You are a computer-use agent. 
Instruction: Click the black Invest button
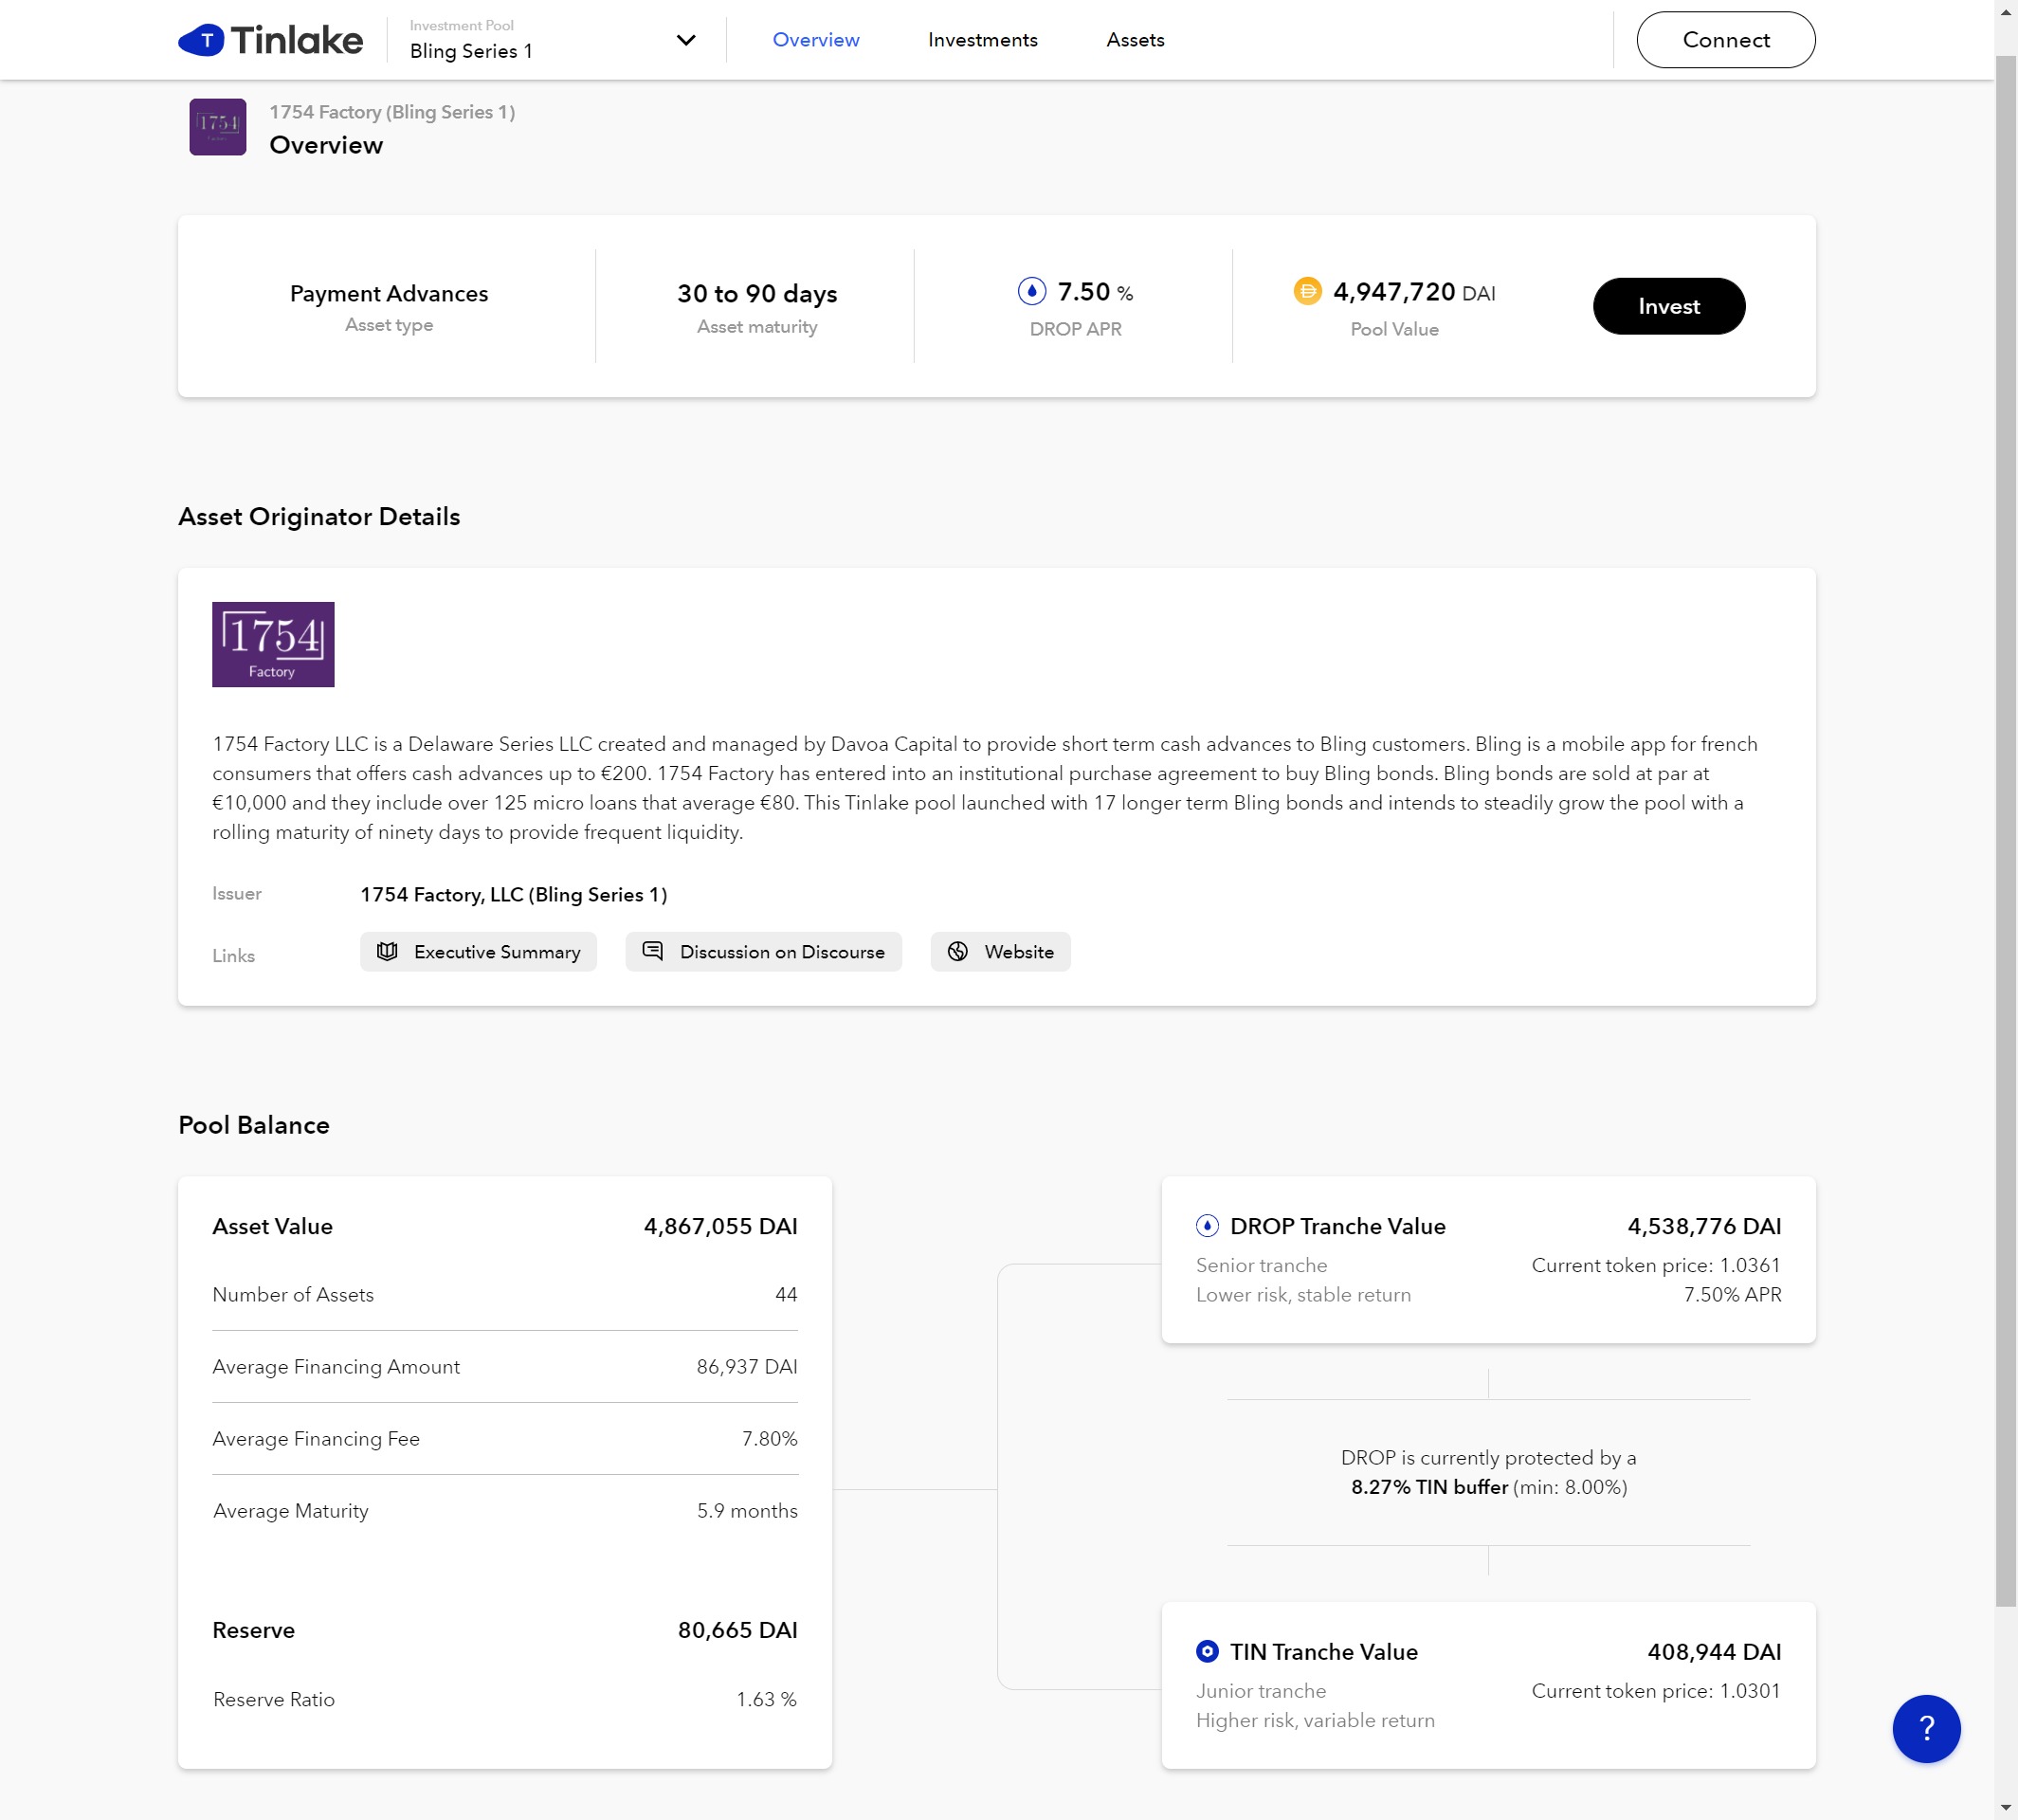[x=1668, y=306]
